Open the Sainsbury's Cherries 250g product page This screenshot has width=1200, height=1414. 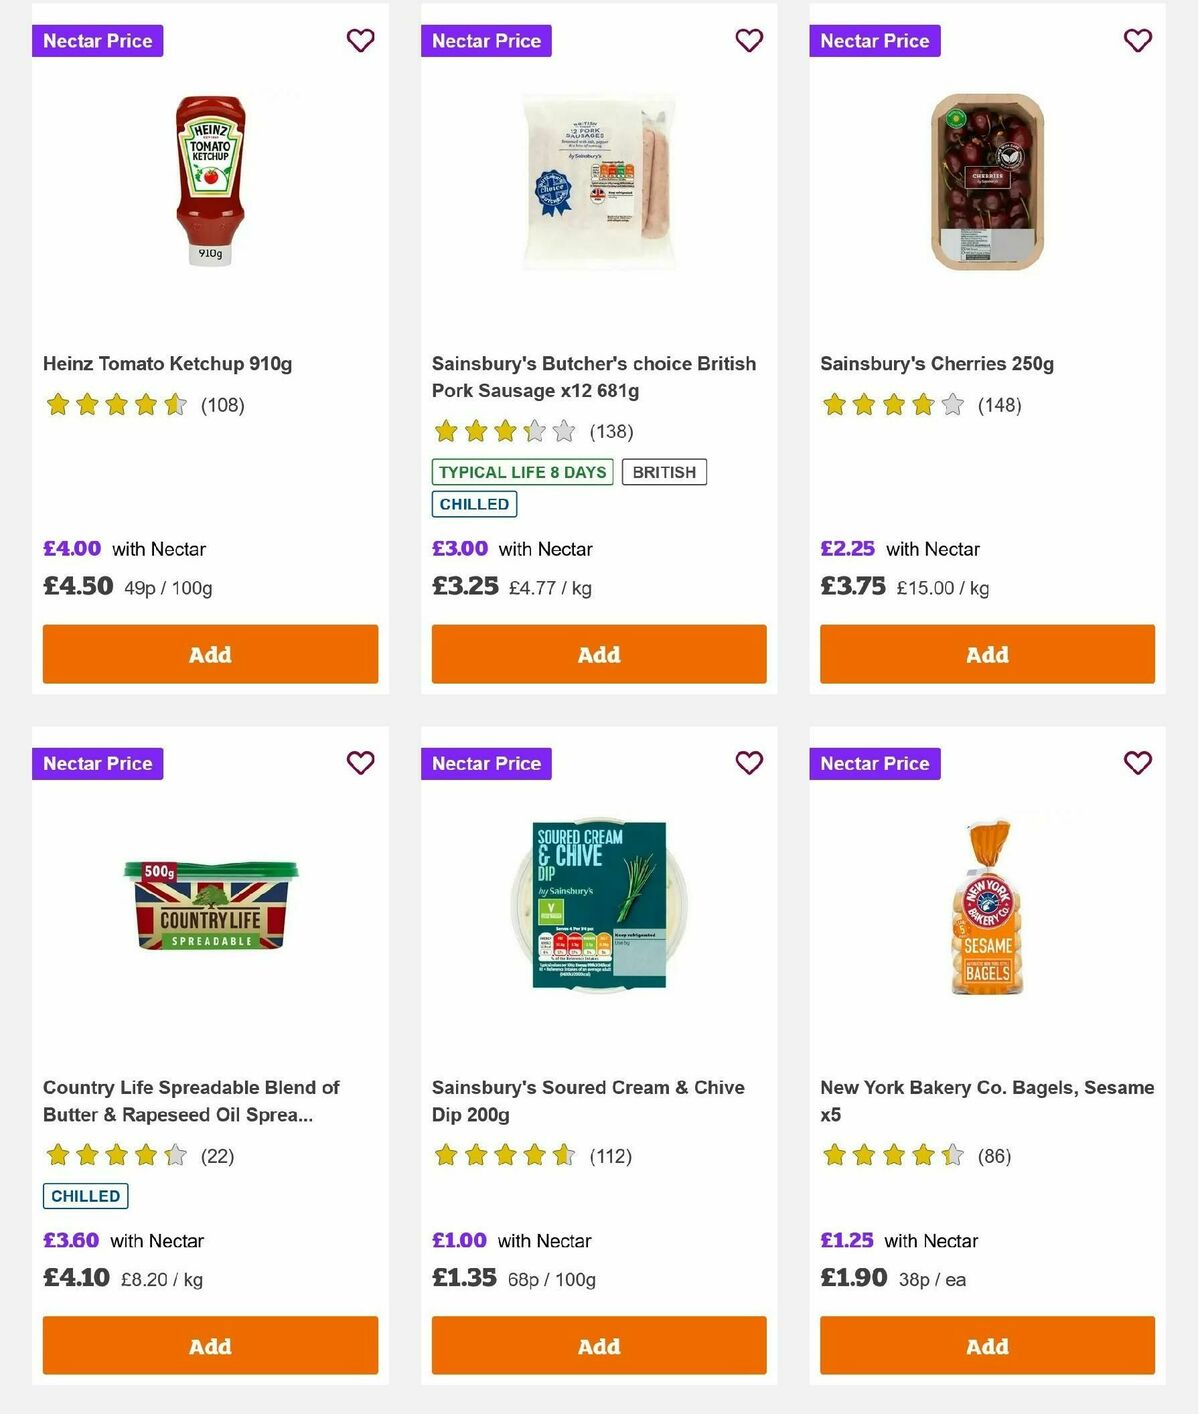pyautogui.click(x=936, y=363)
